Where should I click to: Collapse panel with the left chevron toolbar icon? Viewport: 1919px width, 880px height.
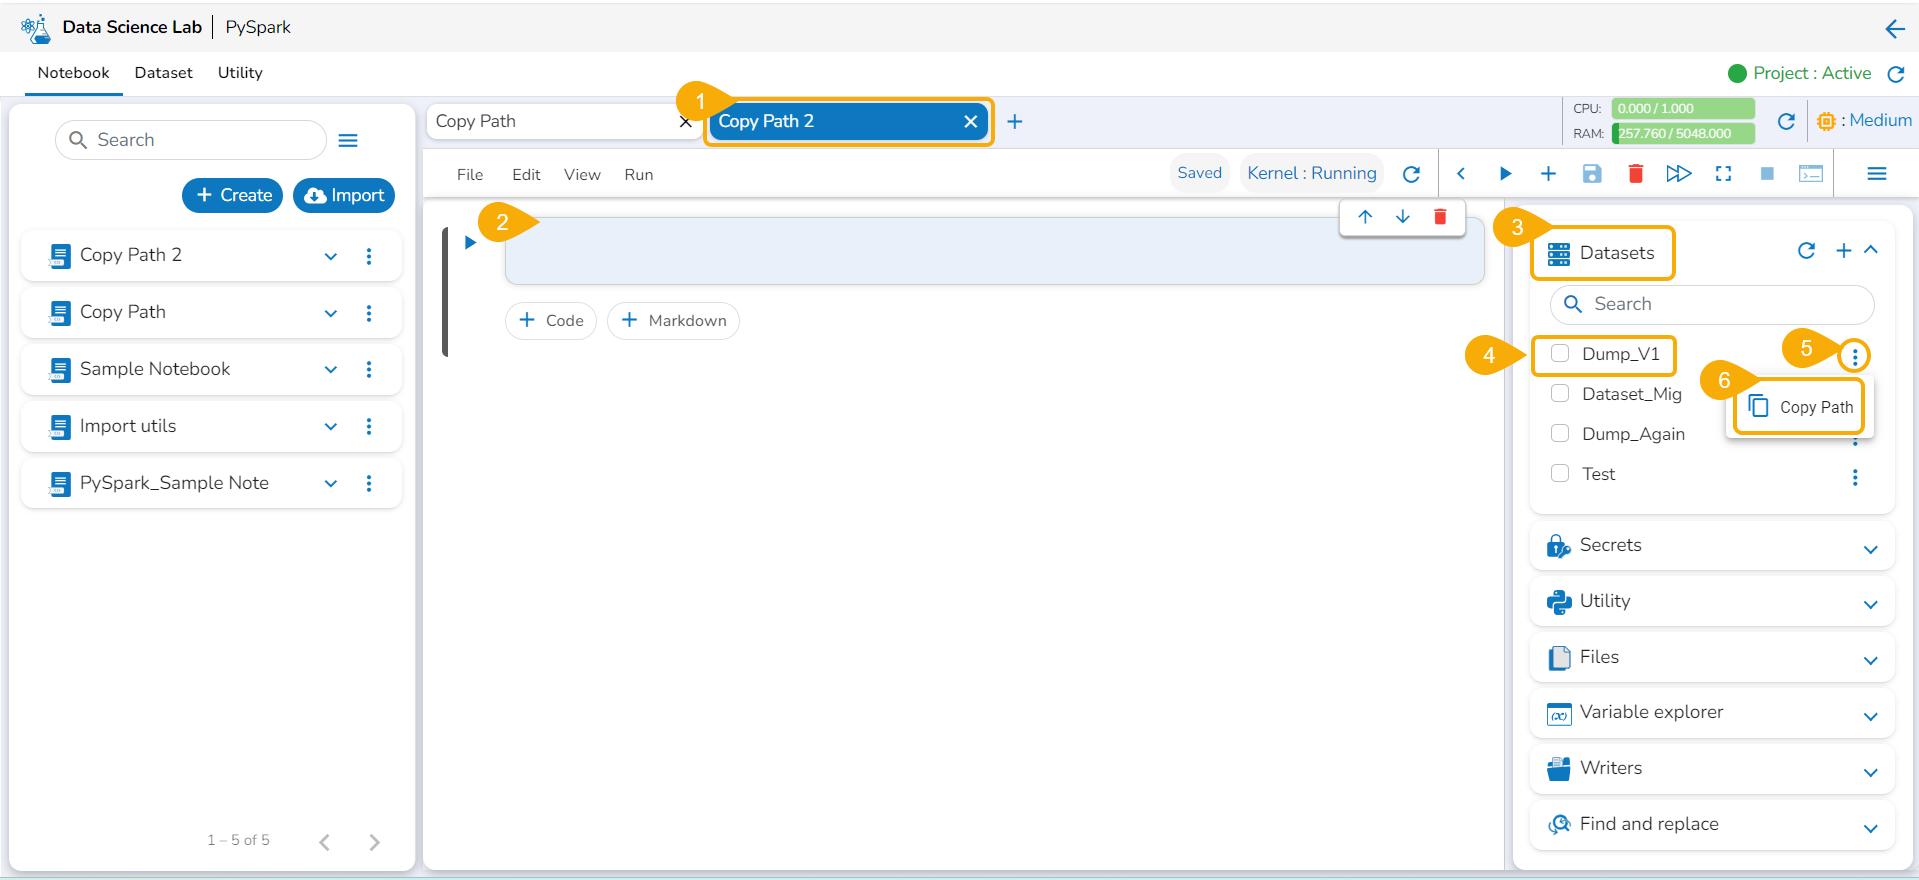(x=1461, y=174)
